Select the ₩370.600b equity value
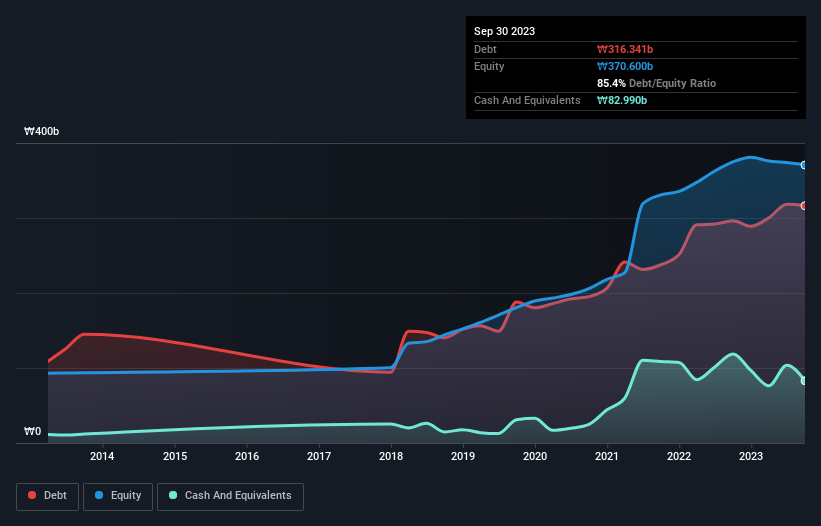This screenshot has width=821, height=526. coord(625,66)
